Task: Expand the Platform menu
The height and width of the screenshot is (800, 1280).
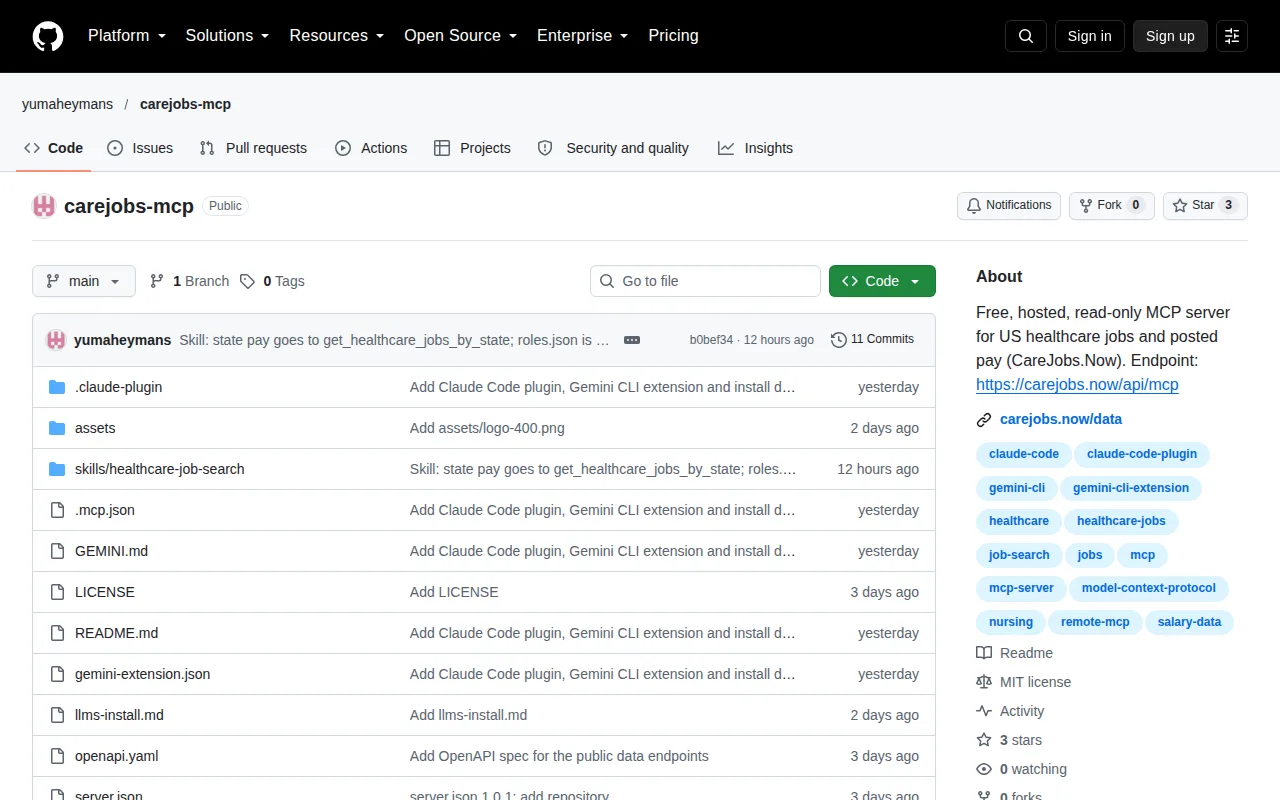Action: pos(126,36)
